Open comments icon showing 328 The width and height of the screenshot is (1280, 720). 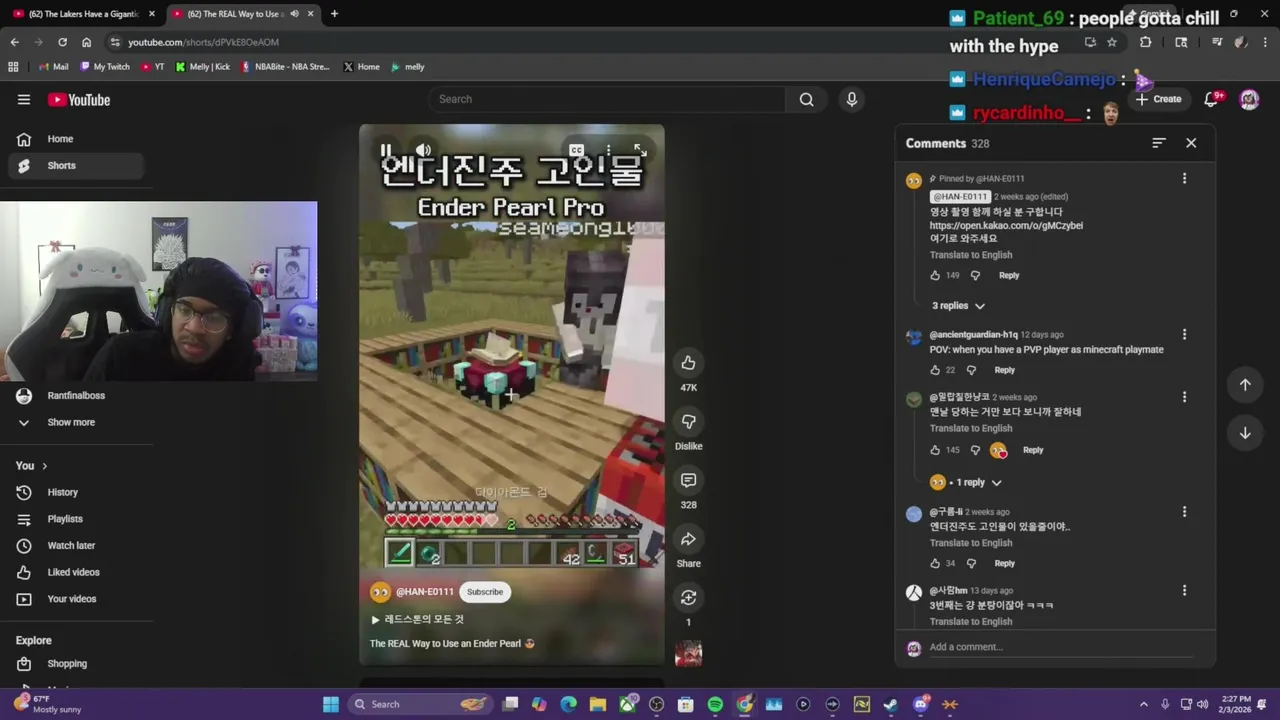tap(688, 480)
